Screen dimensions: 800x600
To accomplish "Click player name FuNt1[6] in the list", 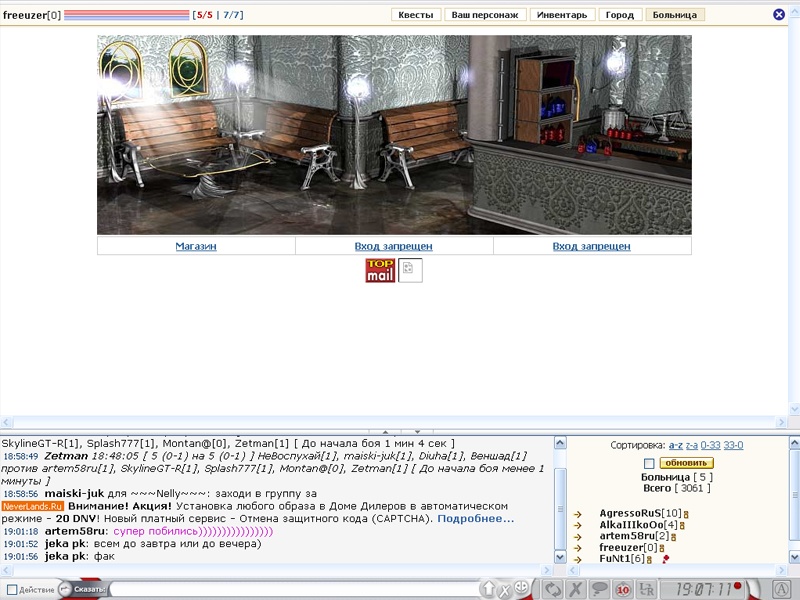I will click(x=622, y=558).
